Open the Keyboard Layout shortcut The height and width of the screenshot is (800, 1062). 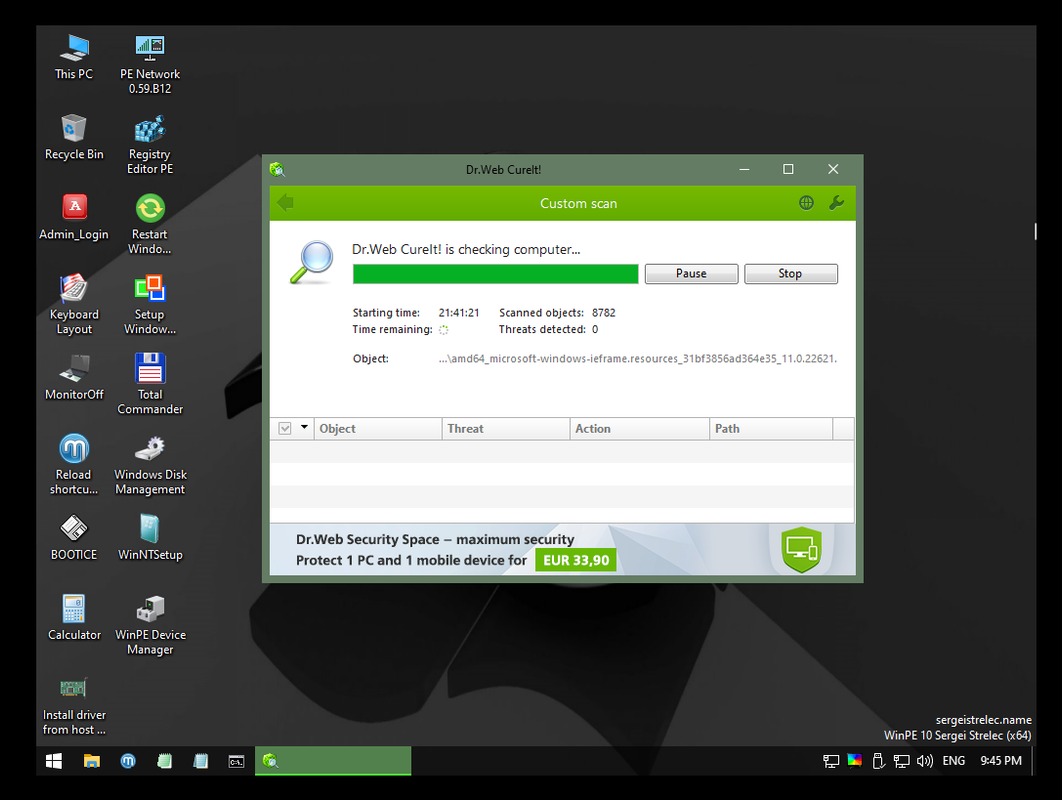pyautogui.click(x=74, y=305)
